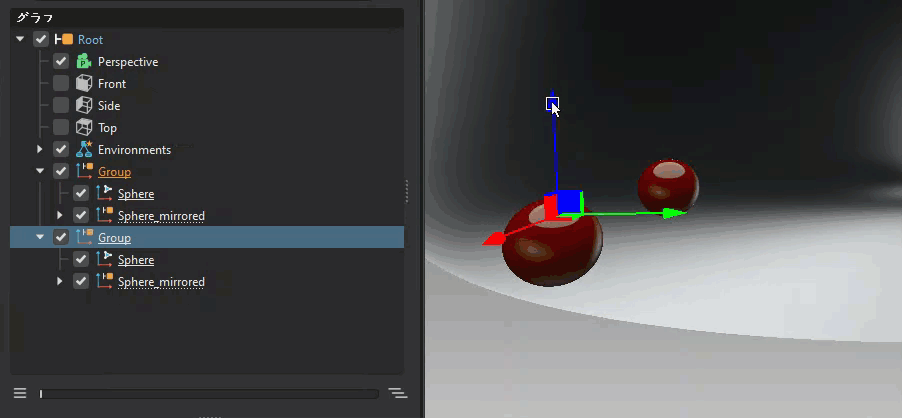Click the Perspective camera icon

click(84, 61)
